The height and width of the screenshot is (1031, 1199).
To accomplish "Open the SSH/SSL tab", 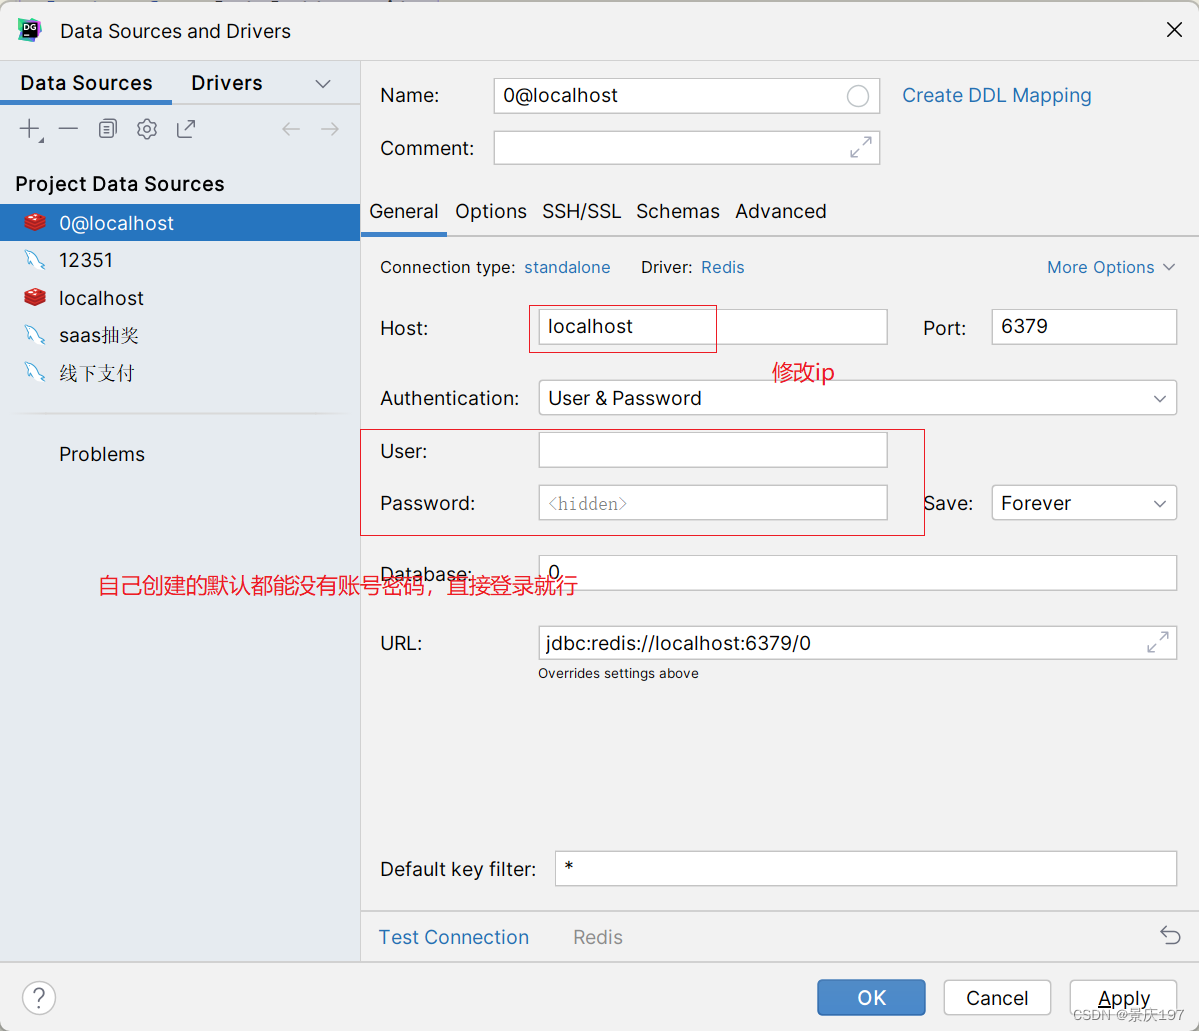I will (581, 211).
